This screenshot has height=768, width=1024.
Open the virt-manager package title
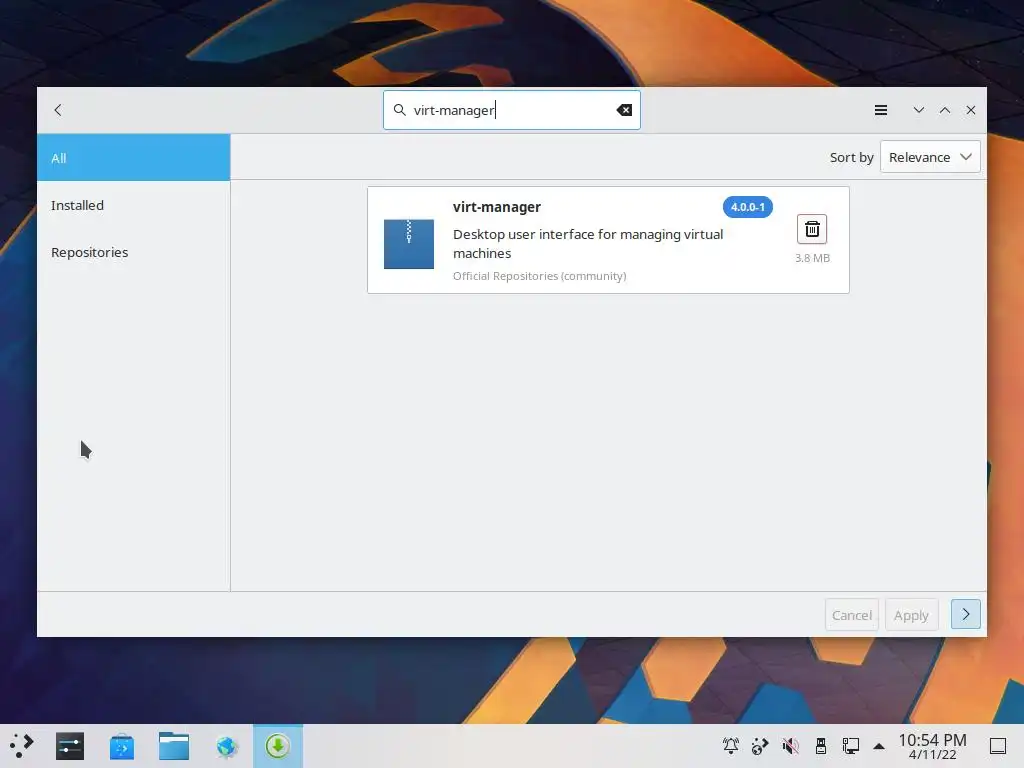(496, 207)
